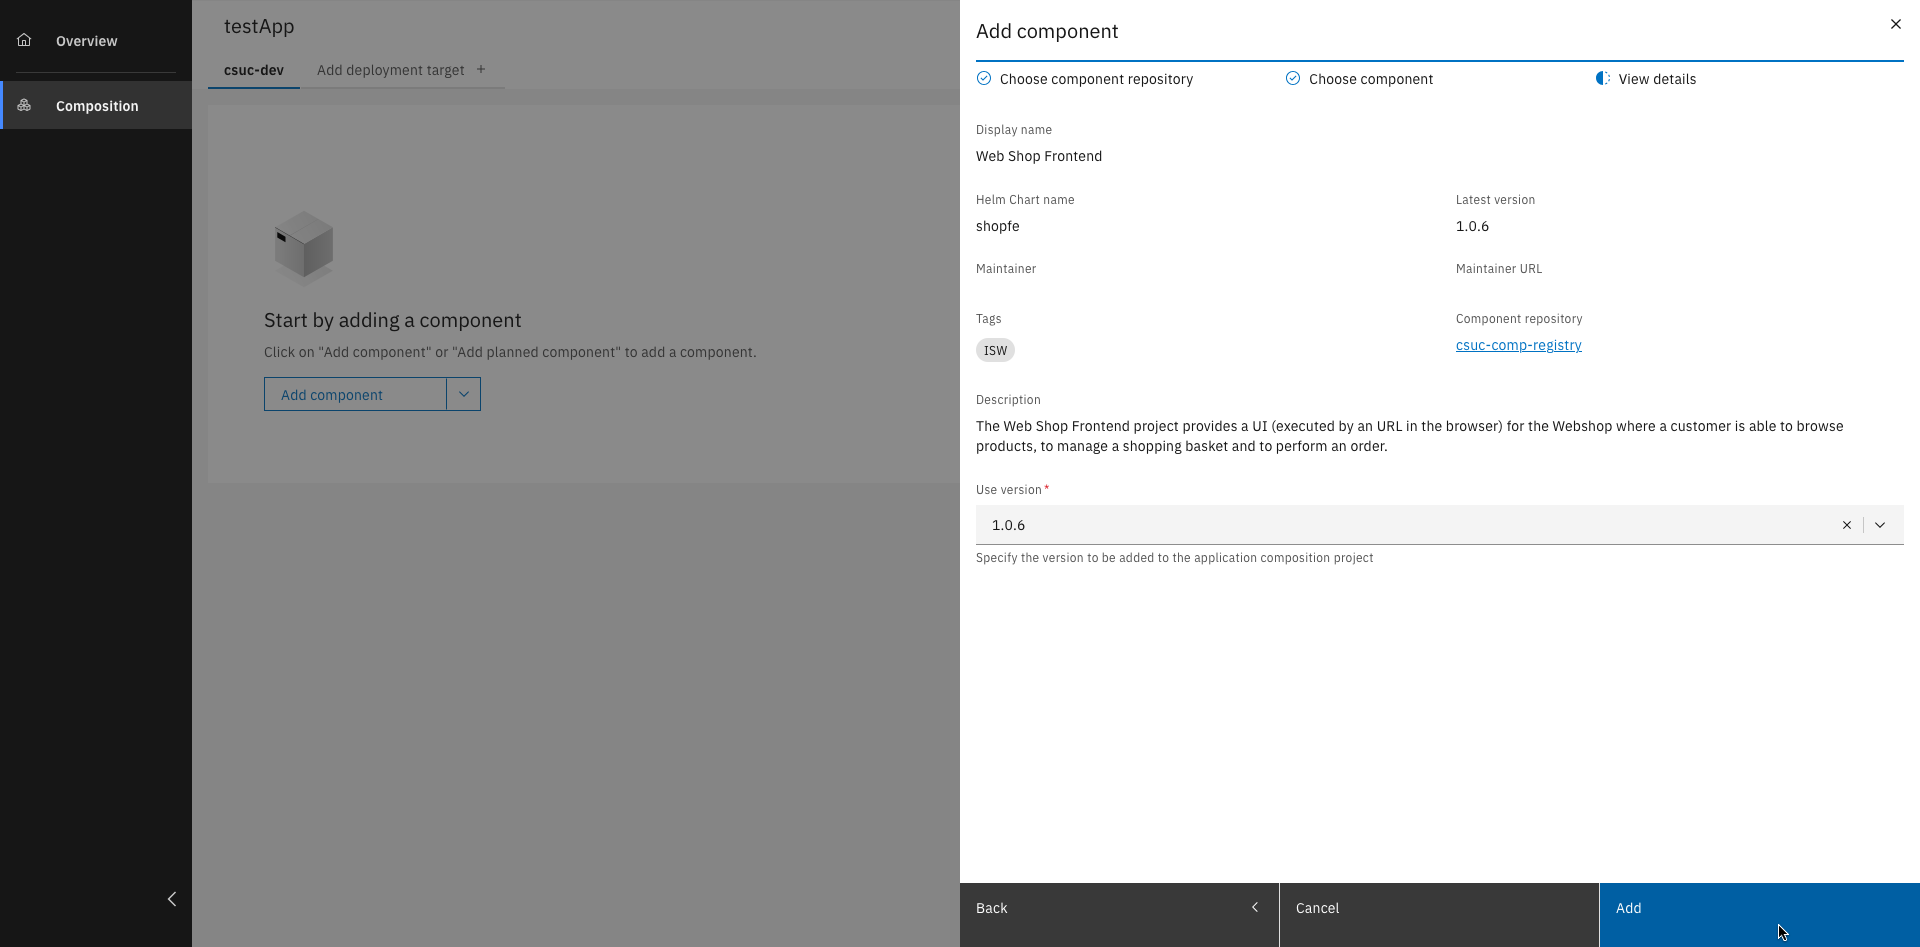
Task: Click the Add button to confirm
Action: (1629, 908)
